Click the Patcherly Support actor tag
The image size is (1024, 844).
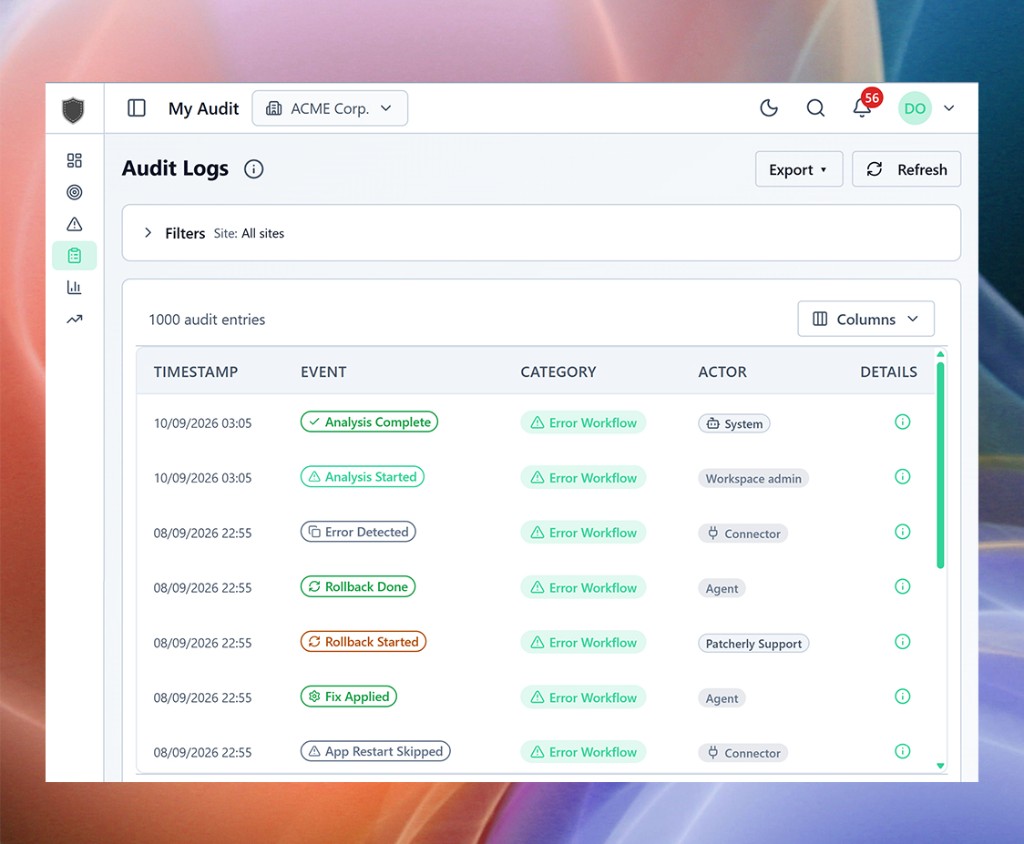(x=754, y=643)
